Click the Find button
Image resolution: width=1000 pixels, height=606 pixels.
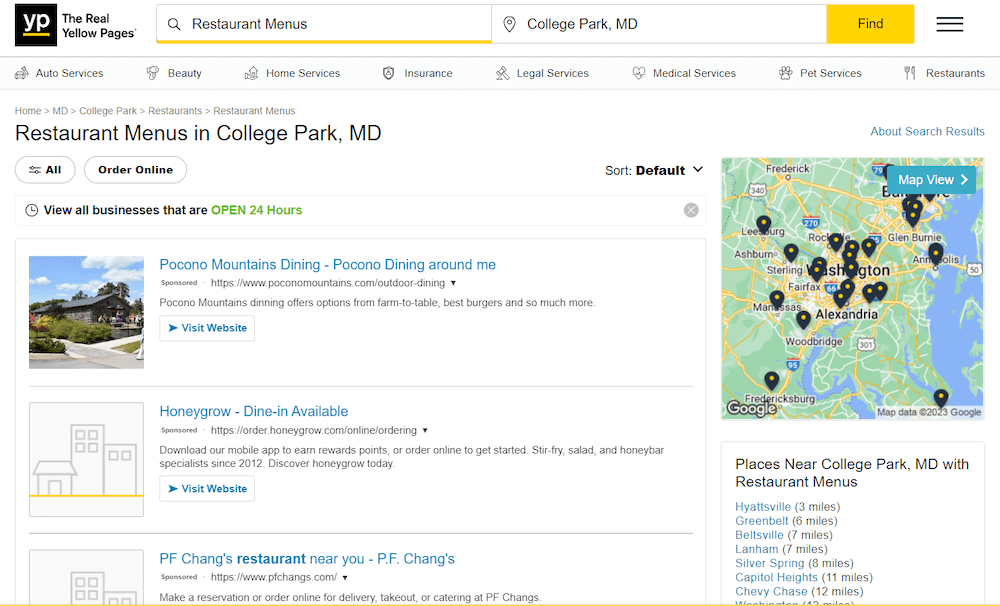[x=870, y=24]
